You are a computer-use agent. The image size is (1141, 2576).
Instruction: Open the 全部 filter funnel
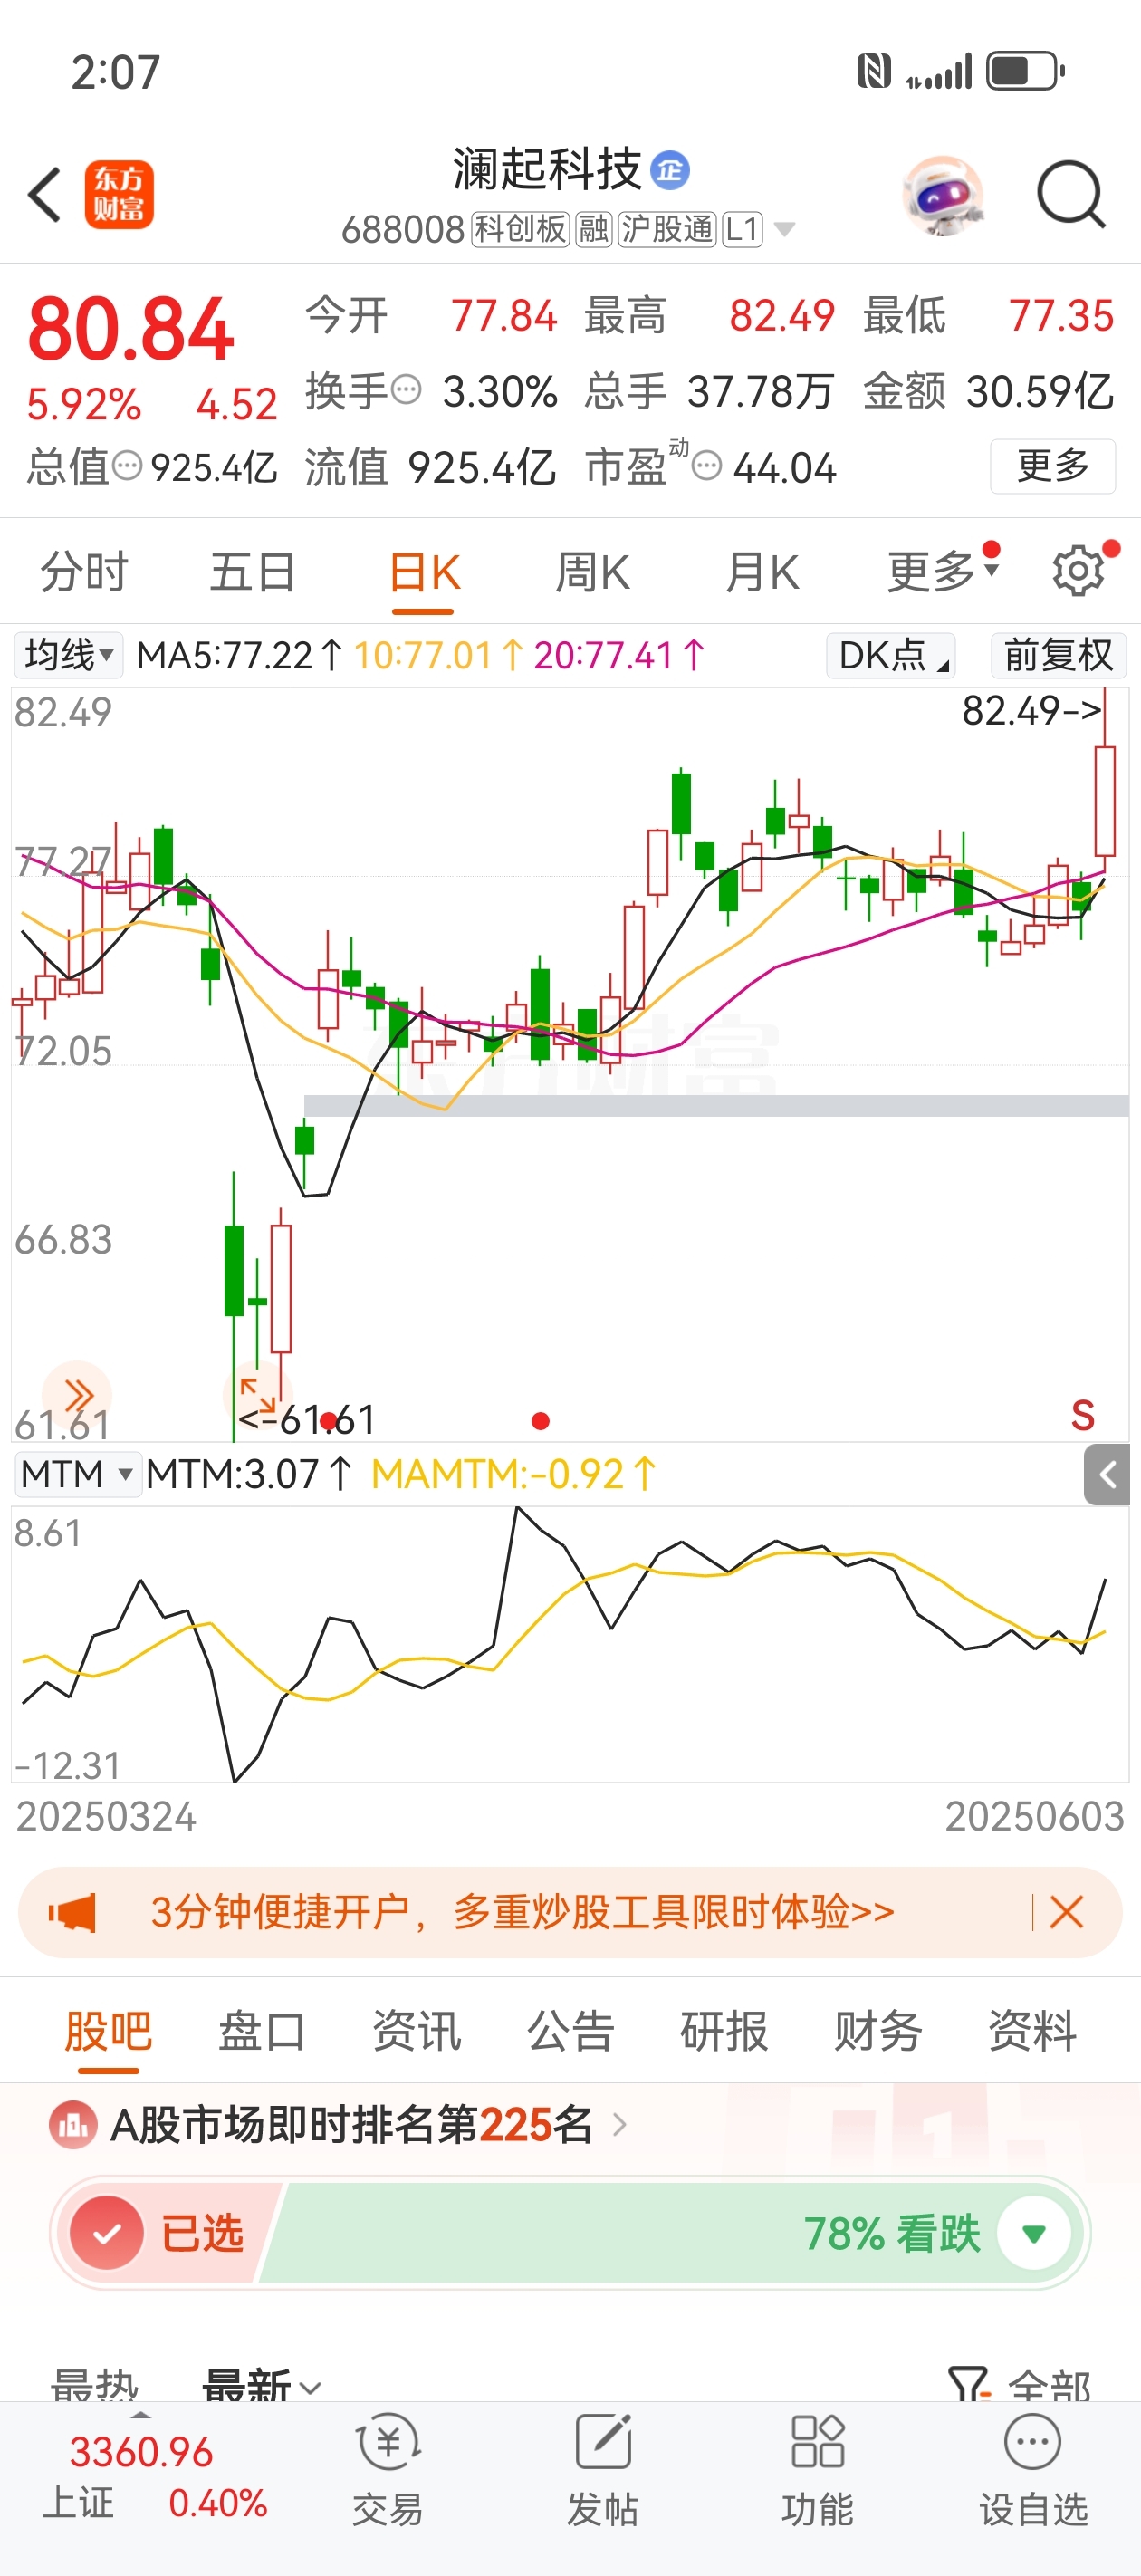(x=1018, y=2388)
